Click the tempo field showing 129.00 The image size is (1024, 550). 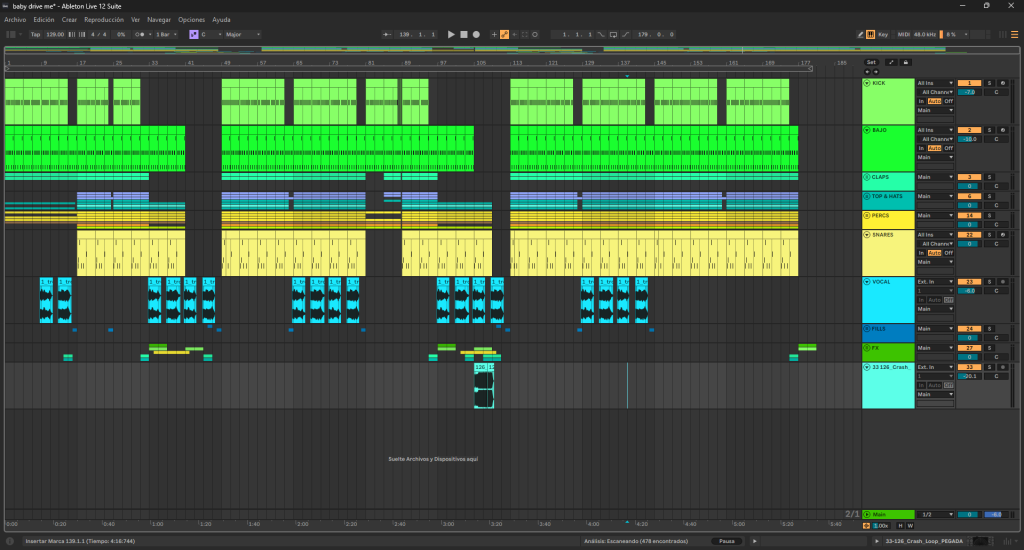click(x=55, y=34)
